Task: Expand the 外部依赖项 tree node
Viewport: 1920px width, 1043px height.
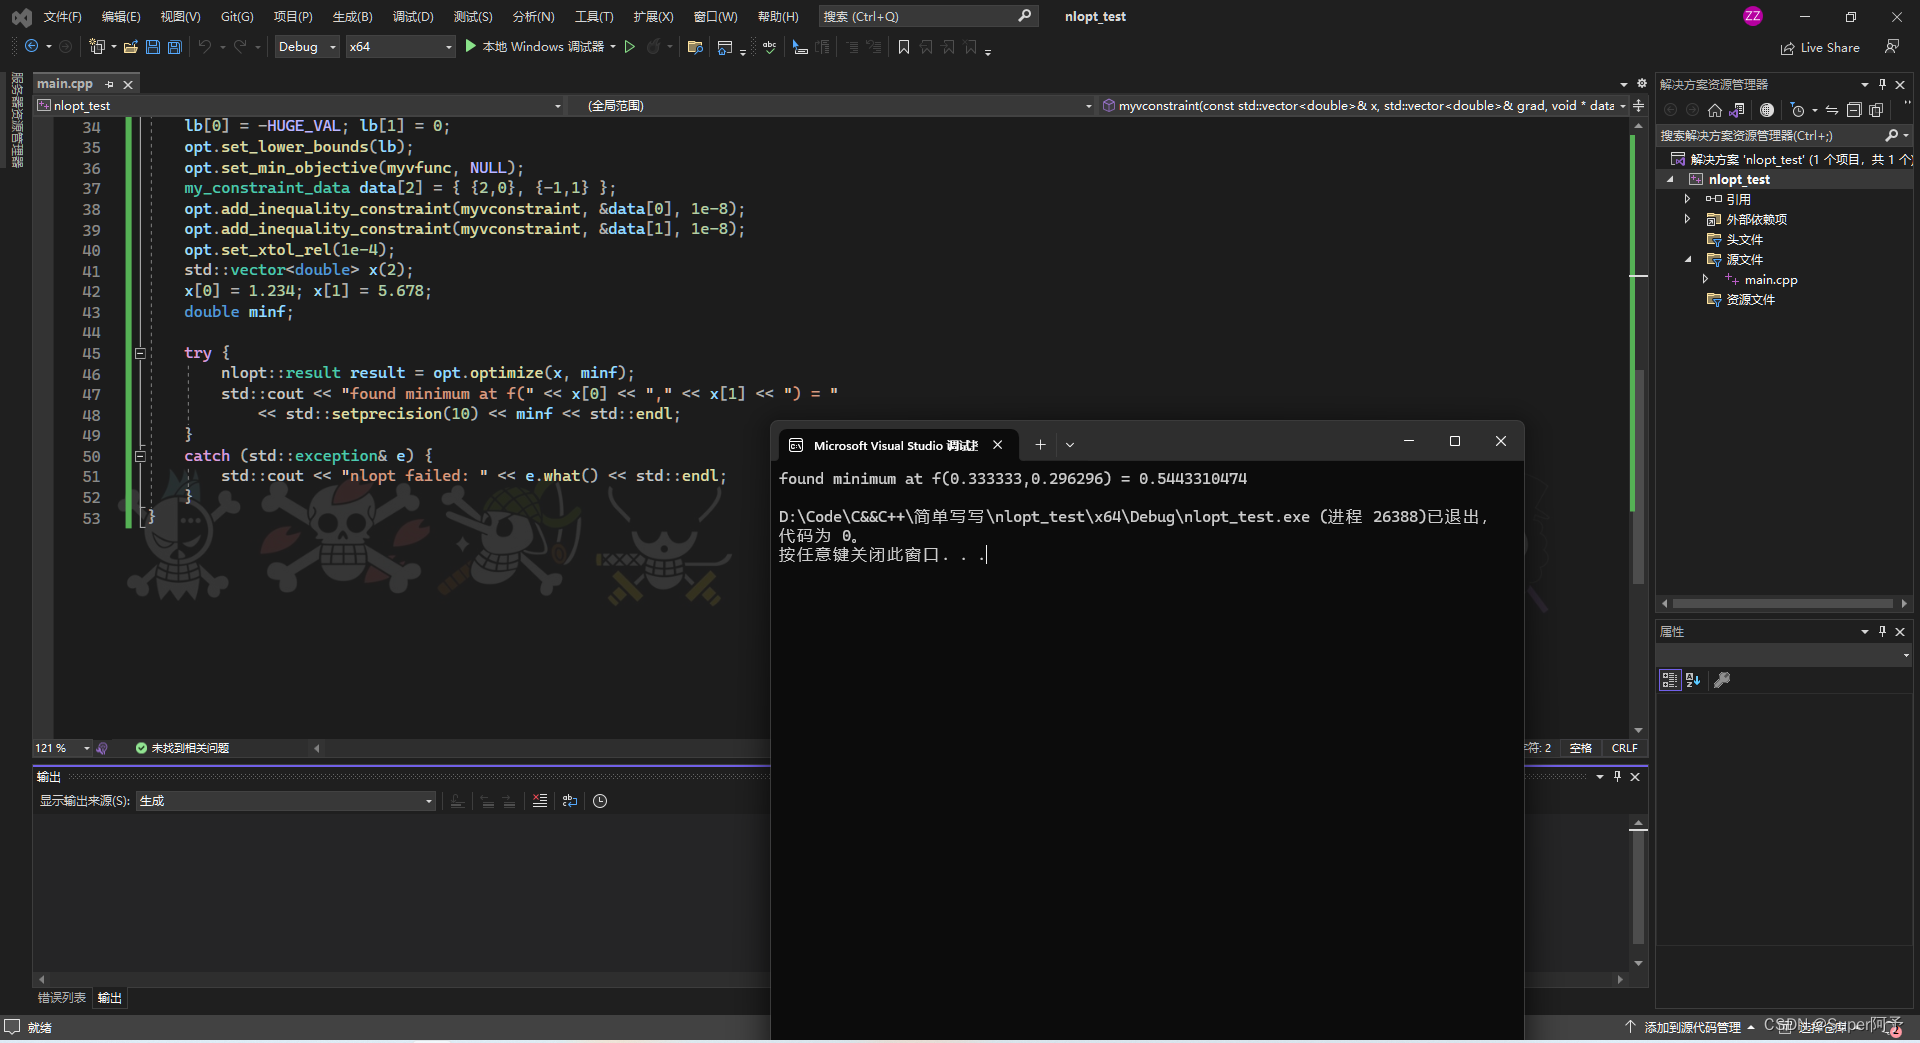Action: click(1688, 219)
